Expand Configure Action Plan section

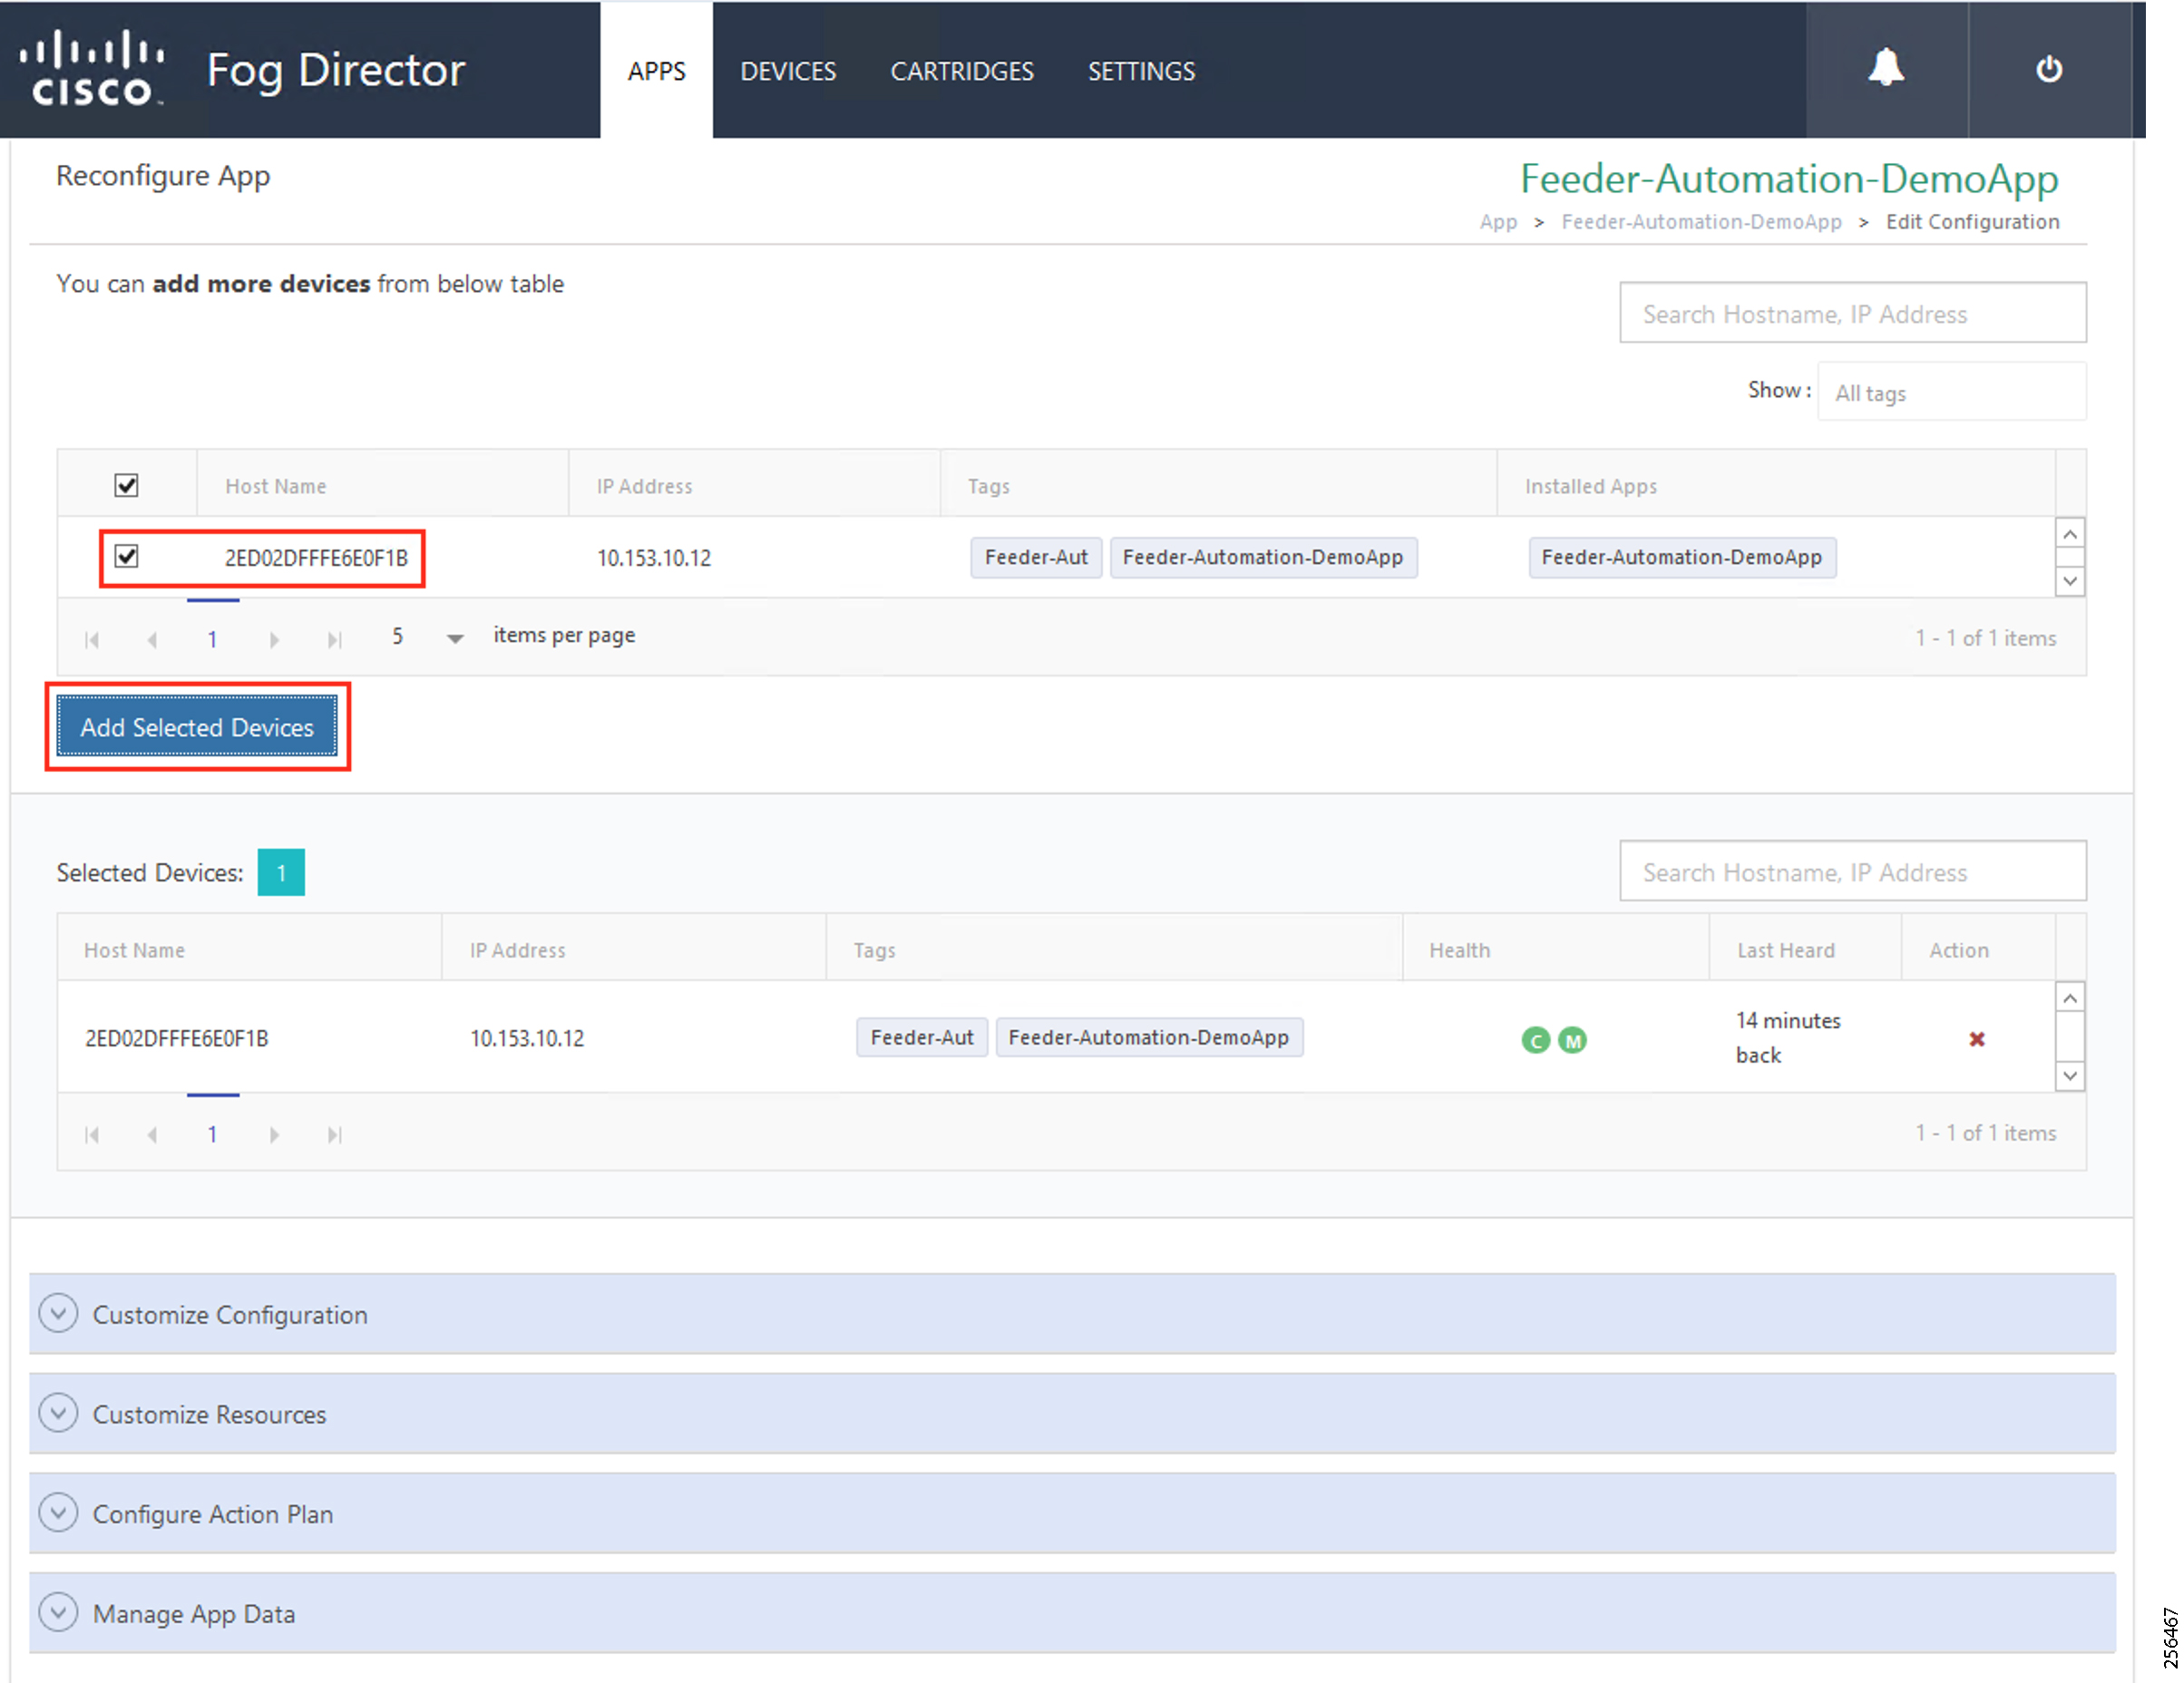pyautogui.click(x=1071, y=1513)
